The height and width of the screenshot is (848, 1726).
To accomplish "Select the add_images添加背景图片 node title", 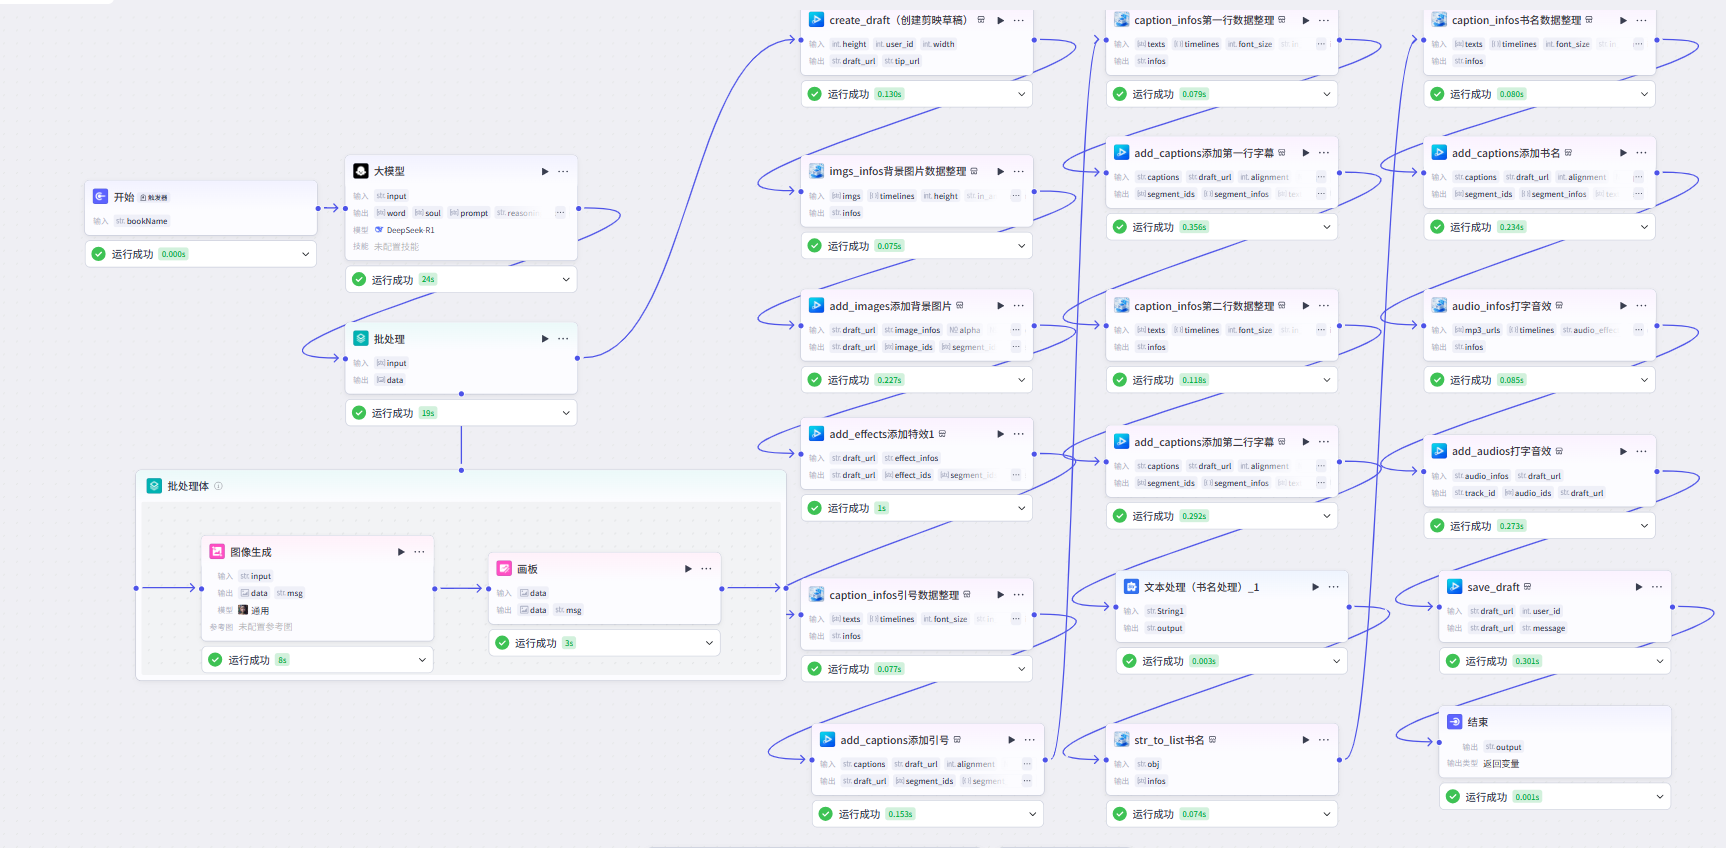I will coord(890,306).
